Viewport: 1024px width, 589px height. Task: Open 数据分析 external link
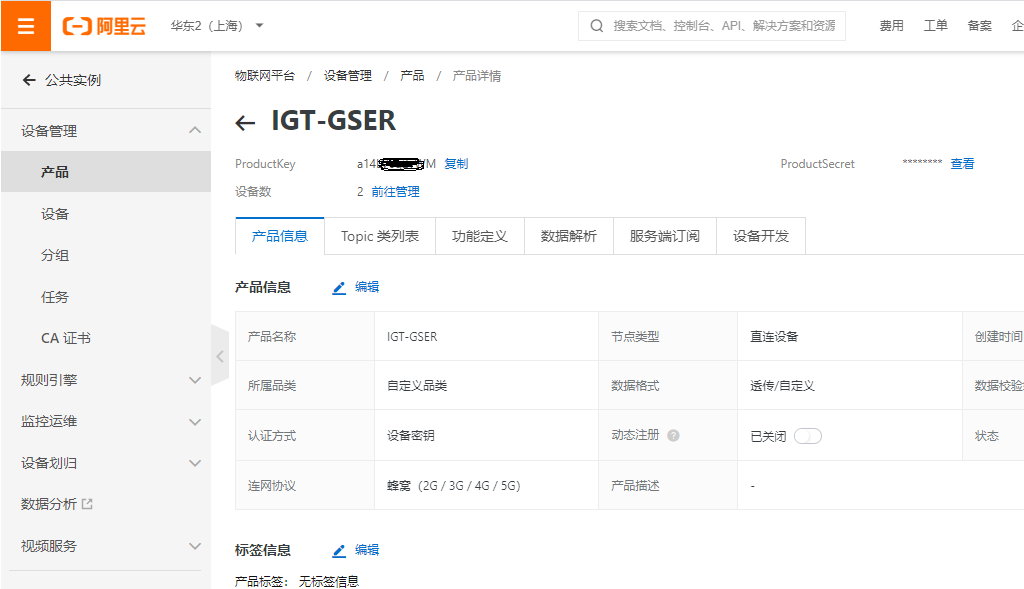49,503
